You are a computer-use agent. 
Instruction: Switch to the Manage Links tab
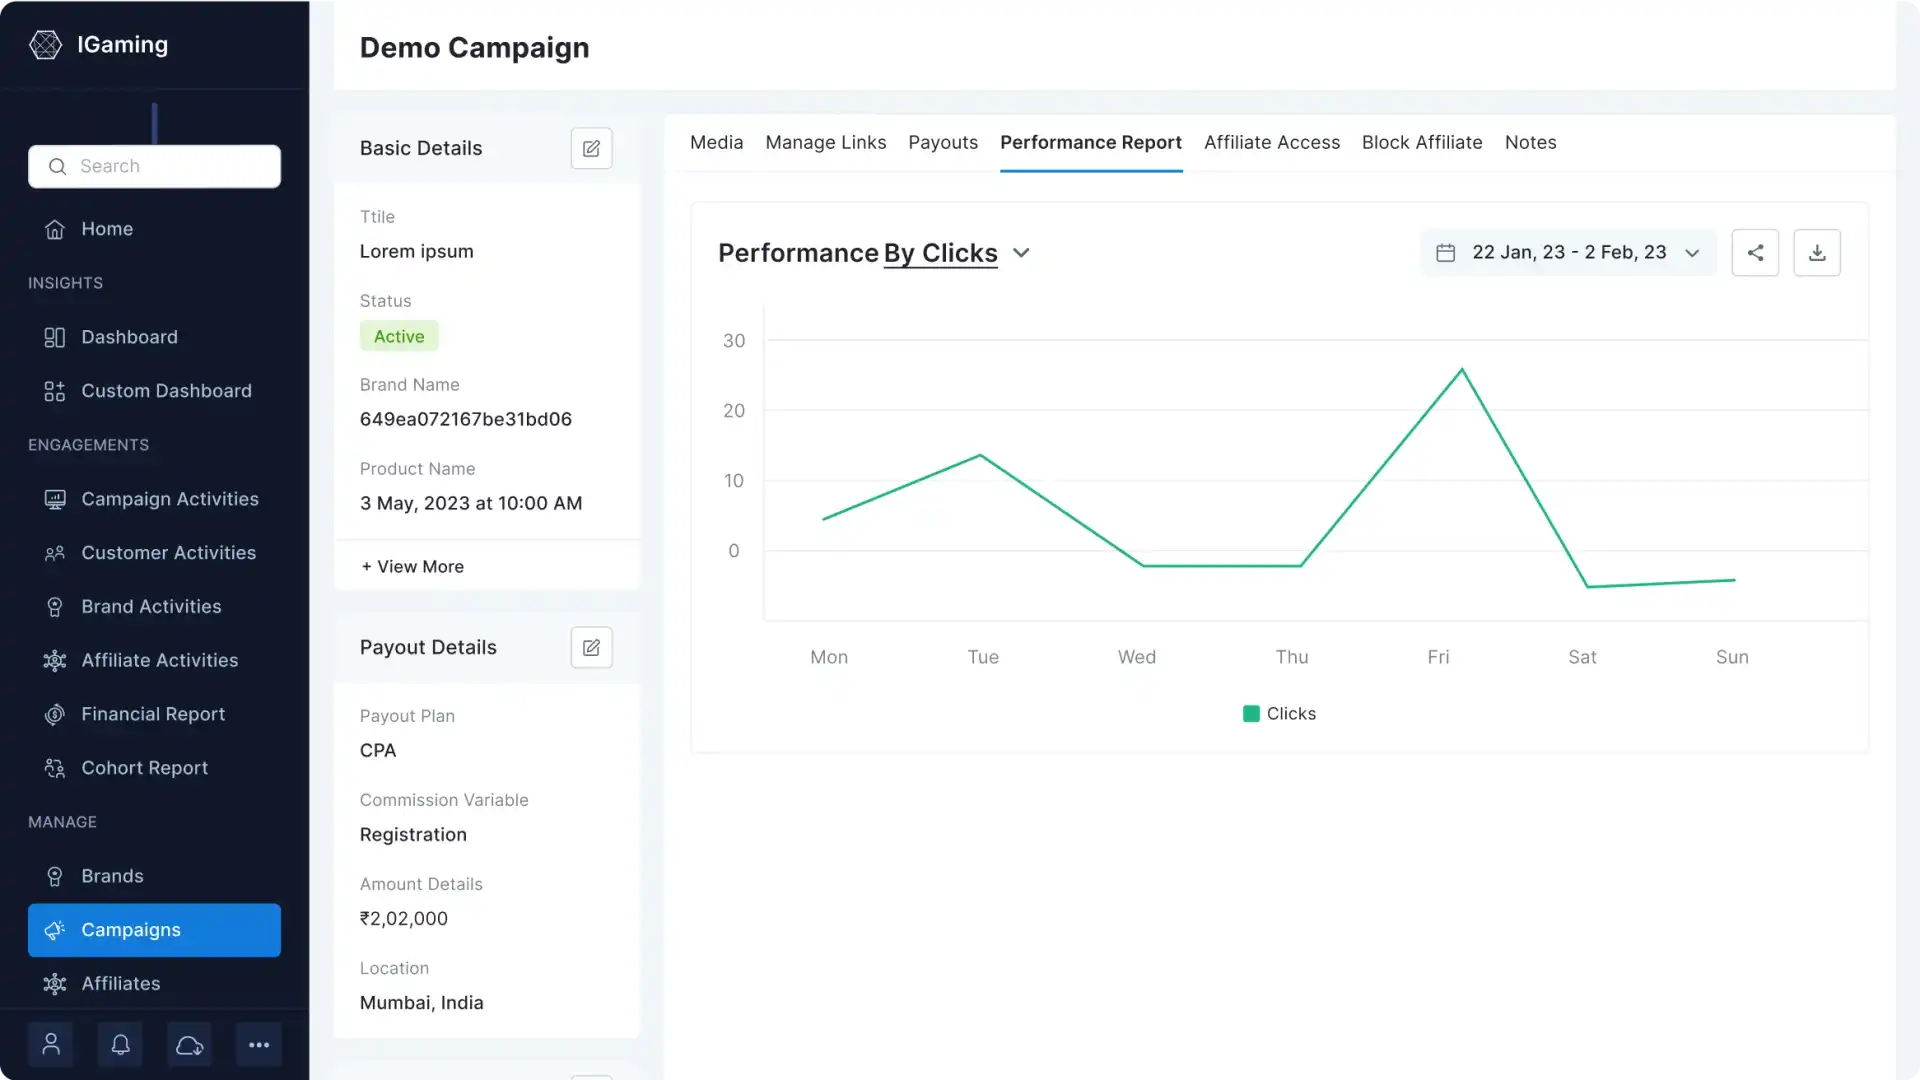coord(825,142)
